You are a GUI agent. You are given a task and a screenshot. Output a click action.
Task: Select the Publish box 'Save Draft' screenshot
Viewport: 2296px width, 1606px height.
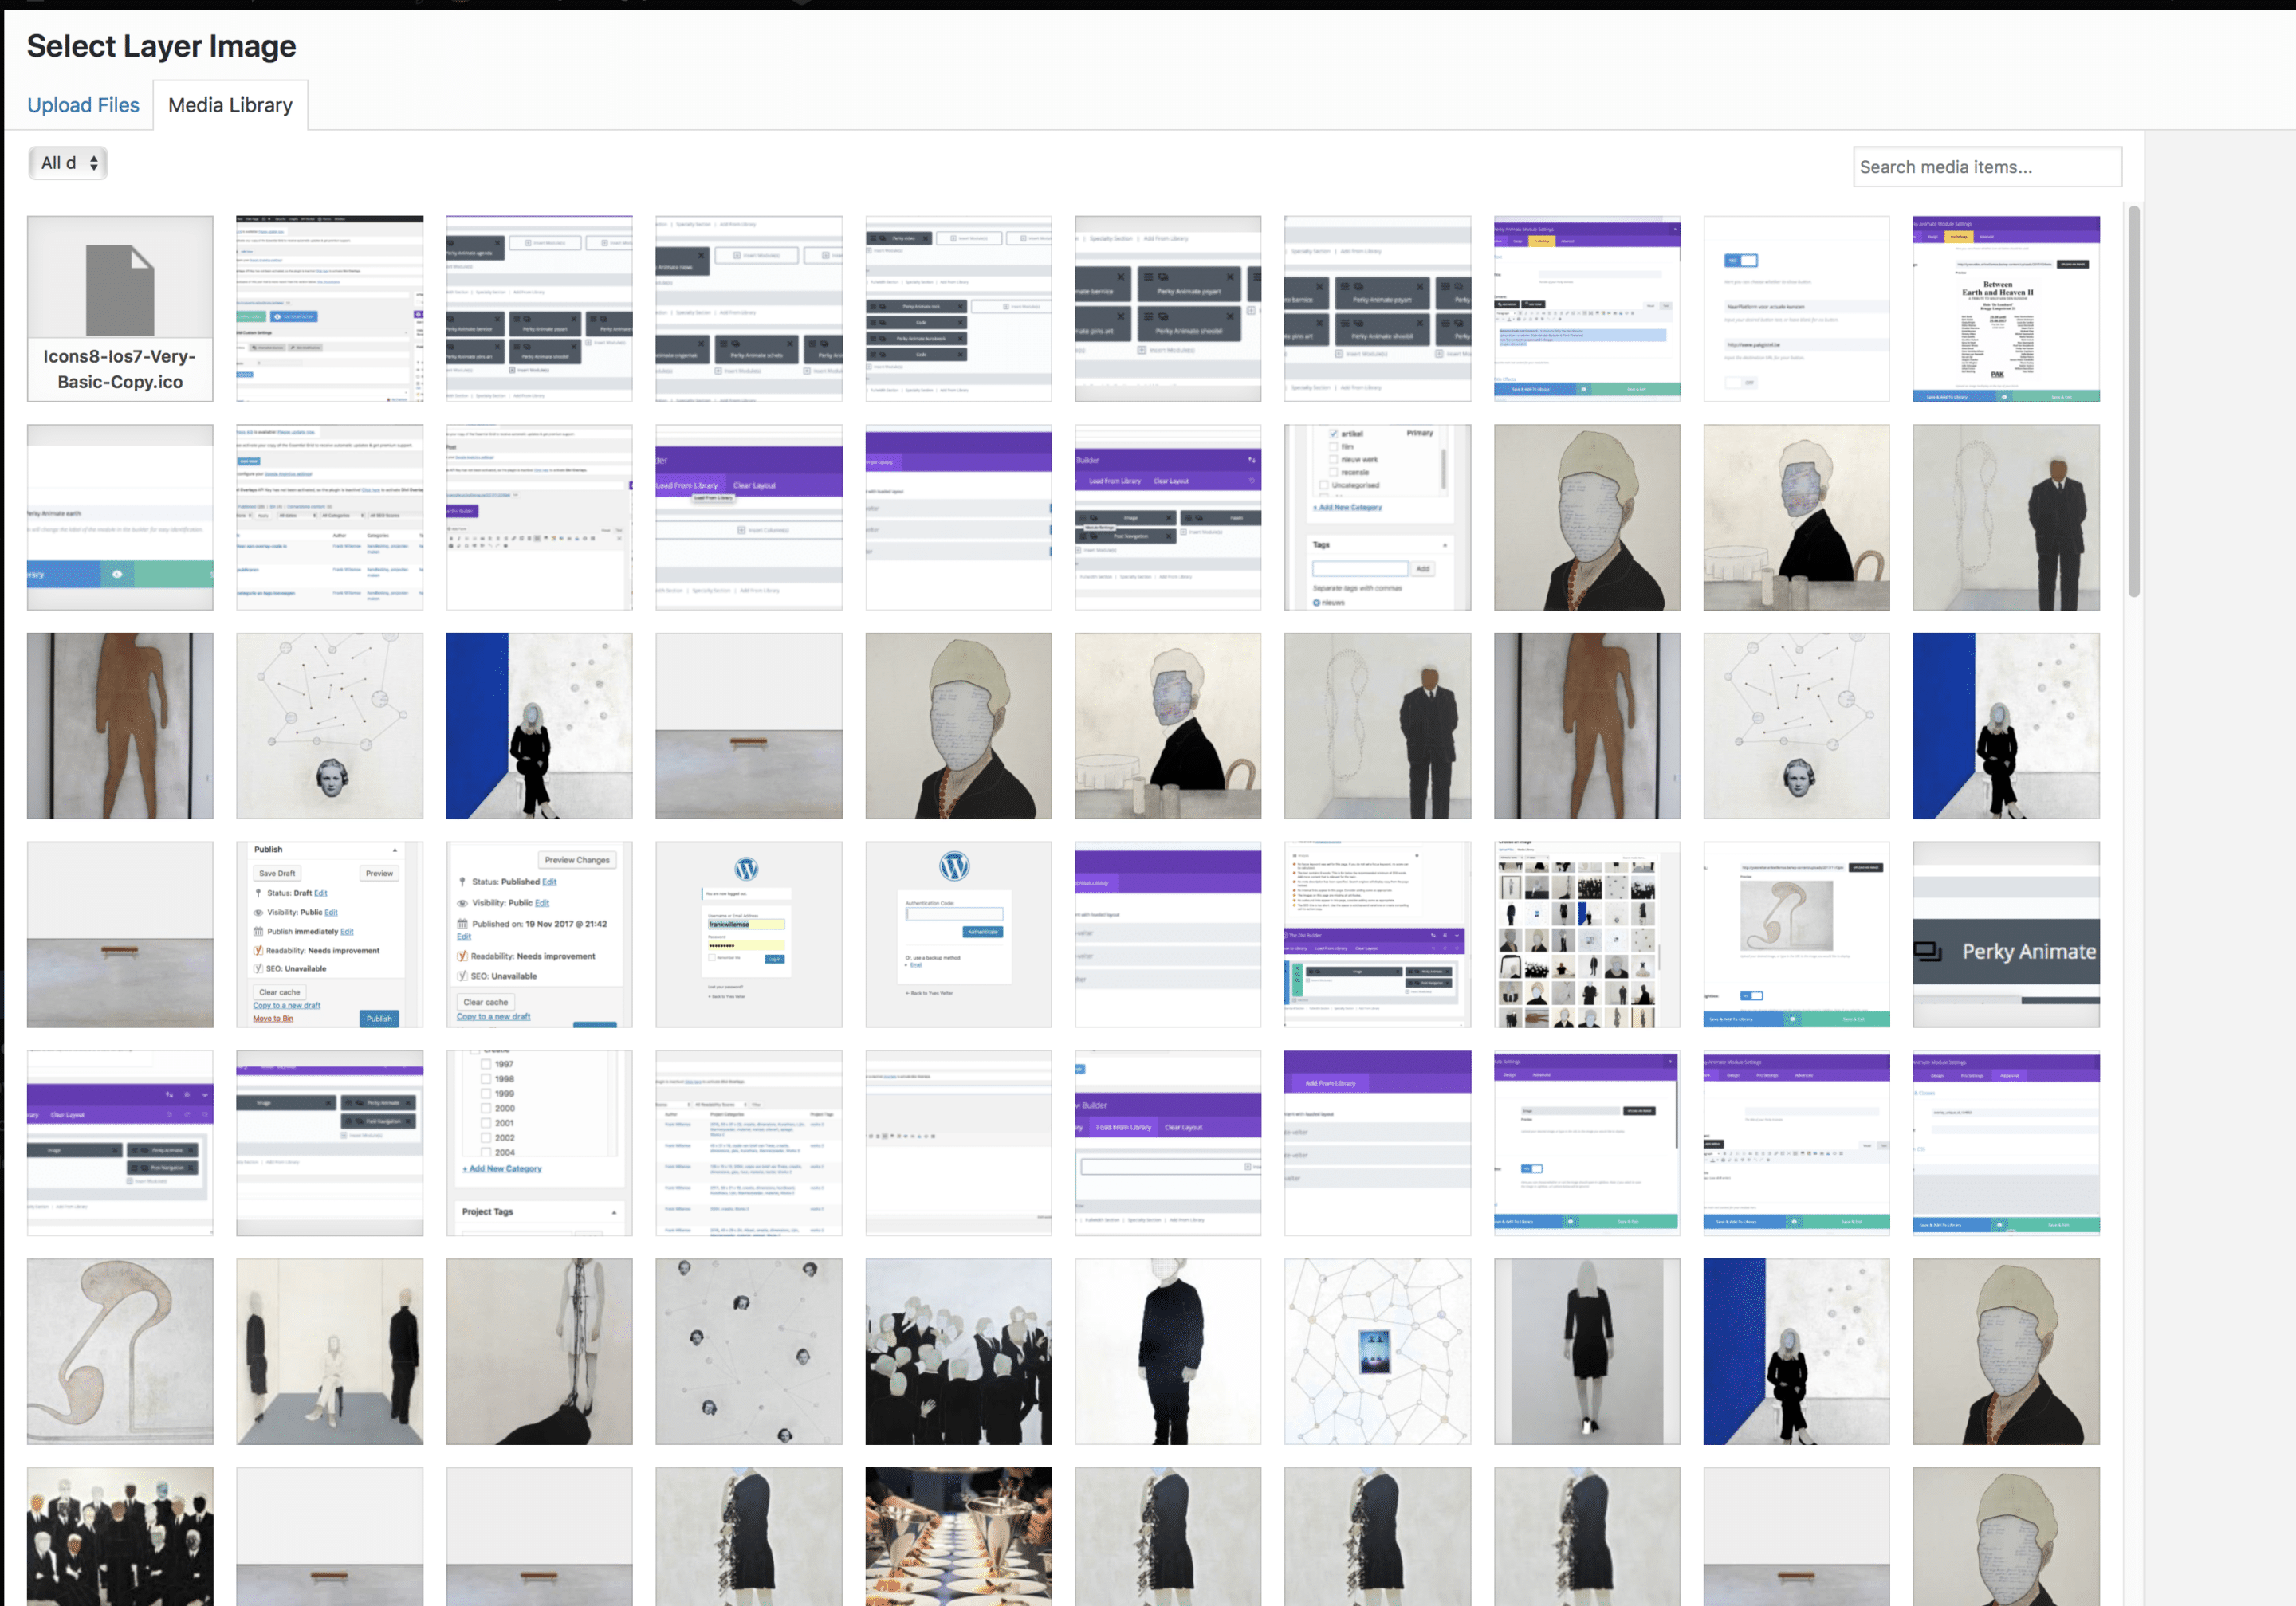(330, 934)
